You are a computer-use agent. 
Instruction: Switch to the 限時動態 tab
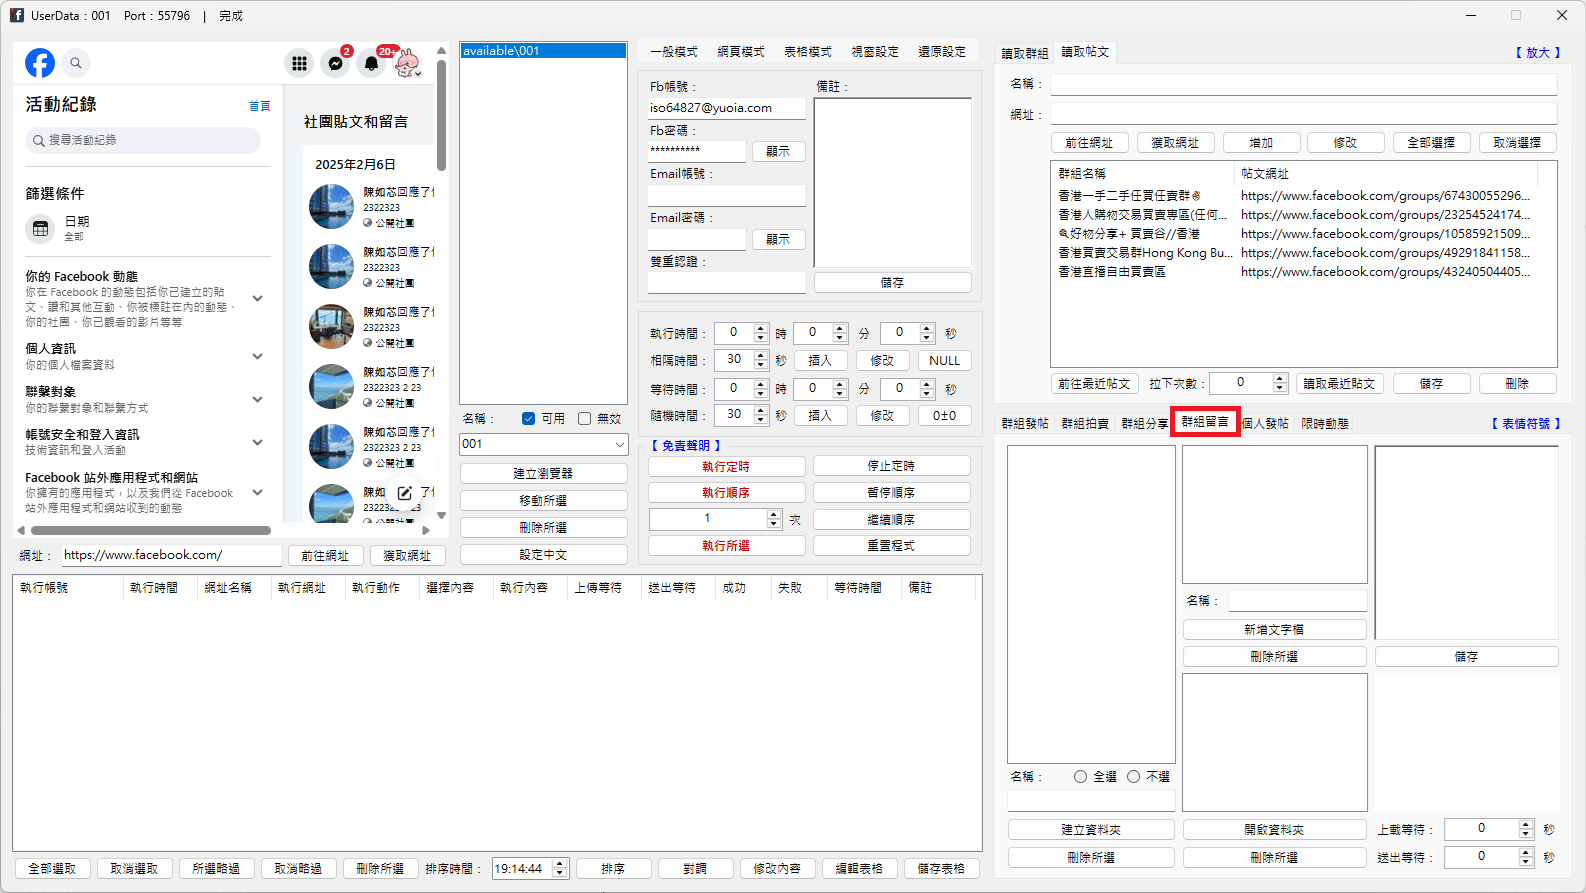(x=1325, y=424)
